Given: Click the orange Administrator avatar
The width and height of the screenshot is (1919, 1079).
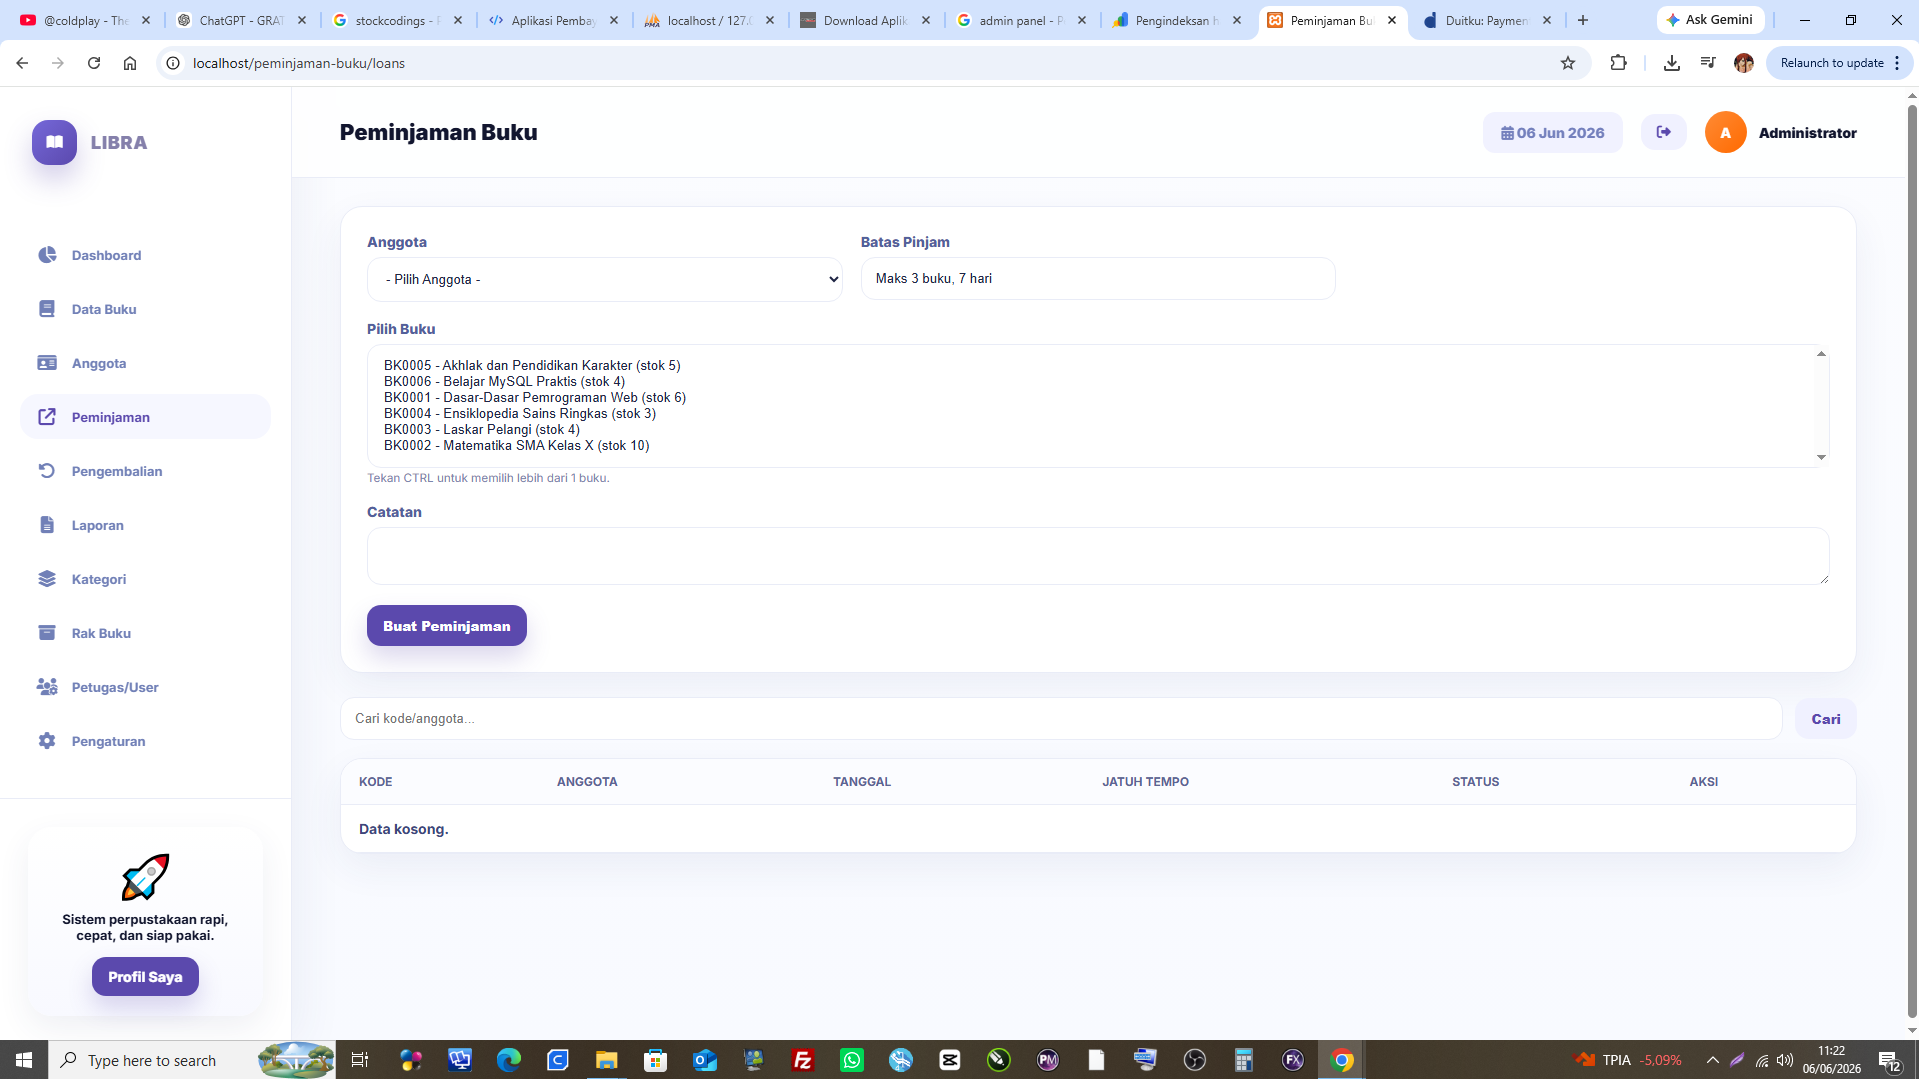Looking at the screenshot, I should point(1725,132).
